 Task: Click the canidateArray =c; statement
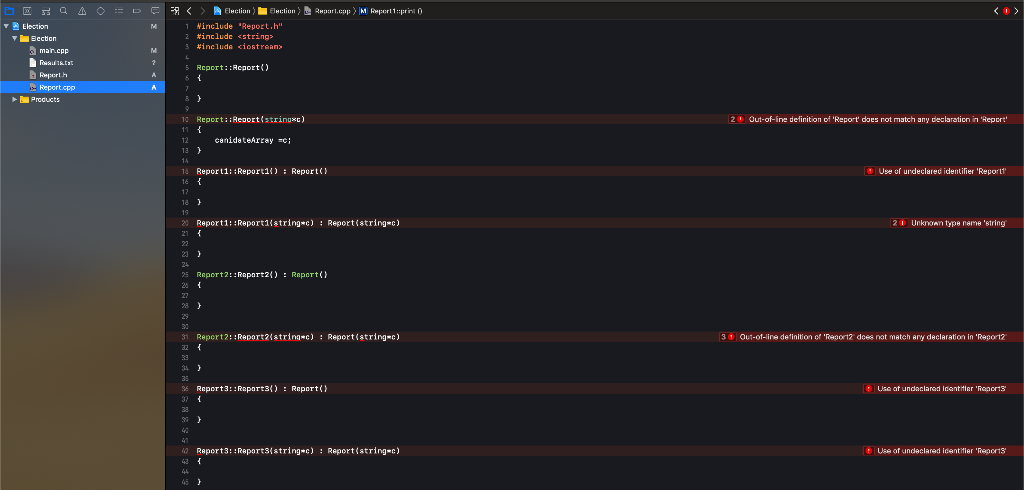click(251, 140)
